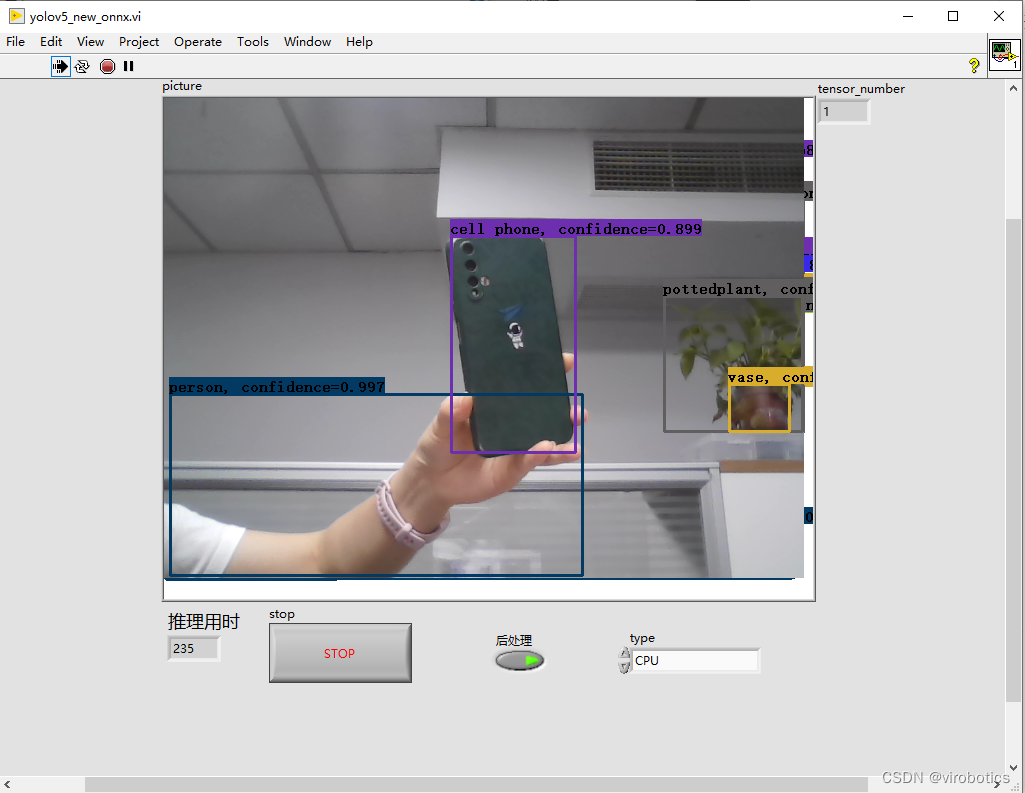Click the Run Continuously icon
This screenshot has height=793, width=1025.
coord(82,66)
